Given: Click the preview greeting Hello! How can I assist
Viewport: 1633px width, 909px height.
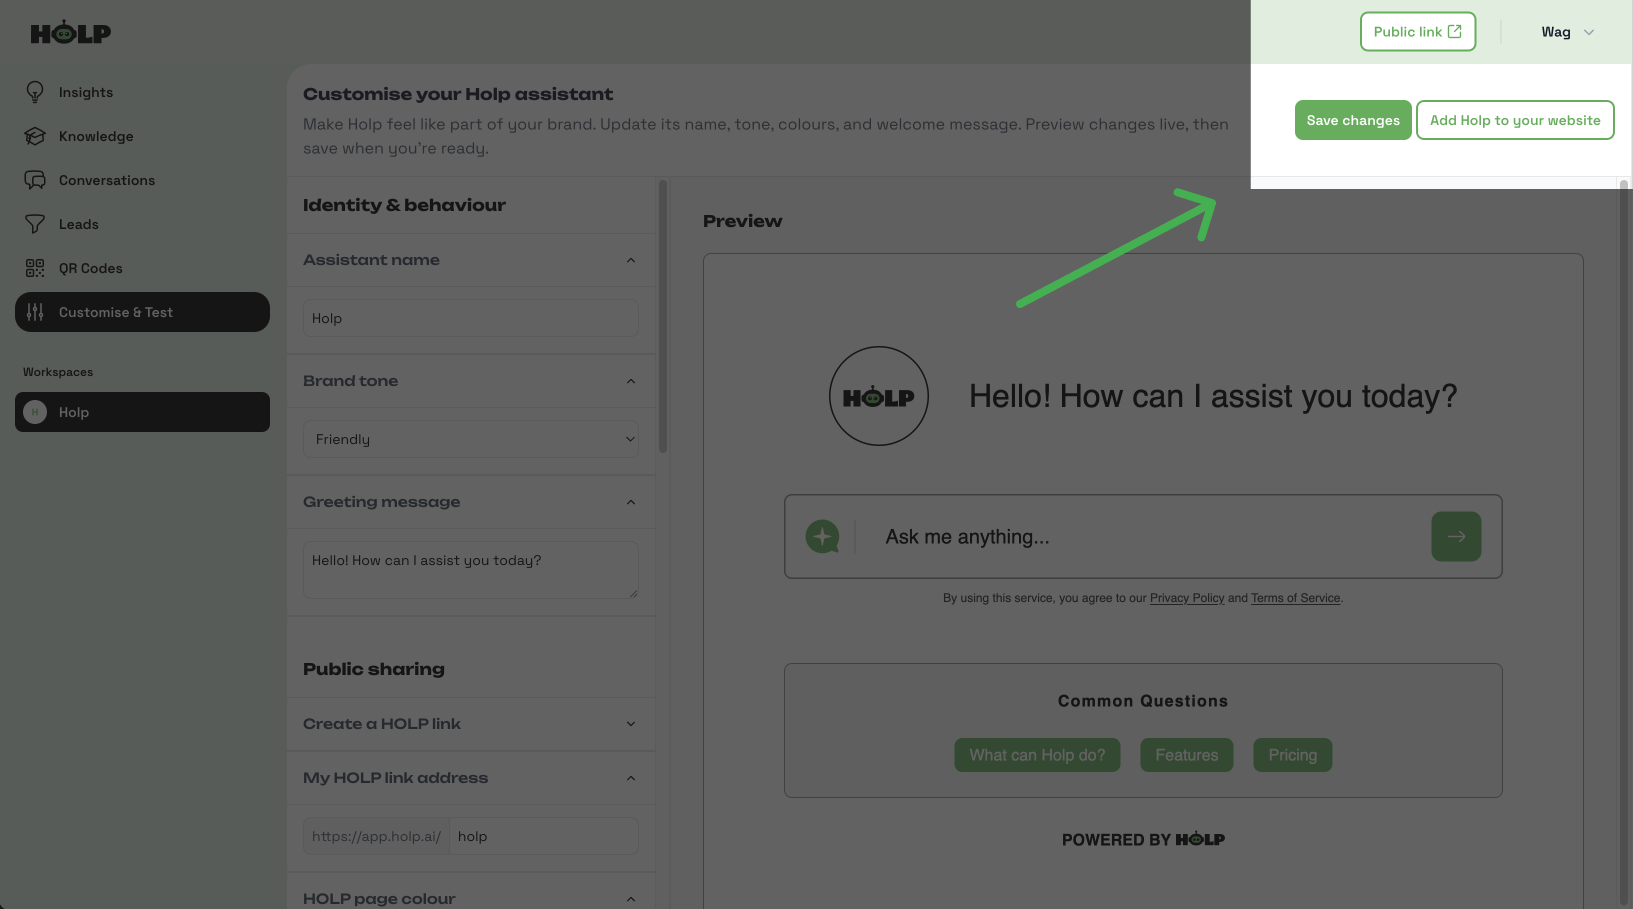Looking at the screenshot, I should pyautogui.click(x=1213, y=396).
